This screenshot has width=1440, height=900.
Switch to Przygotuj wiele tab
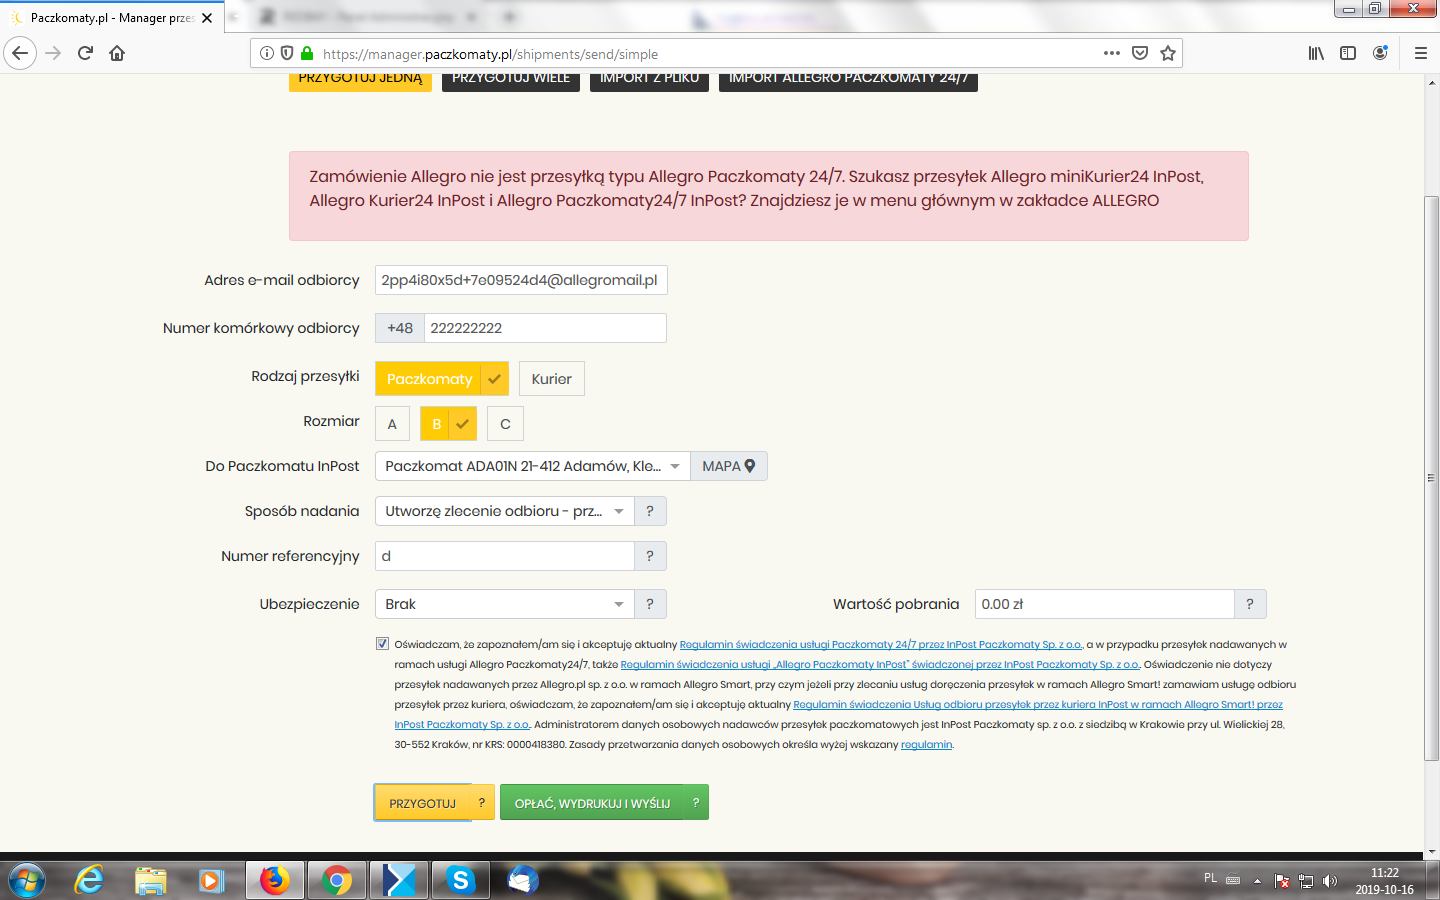[x=510, y=79]
